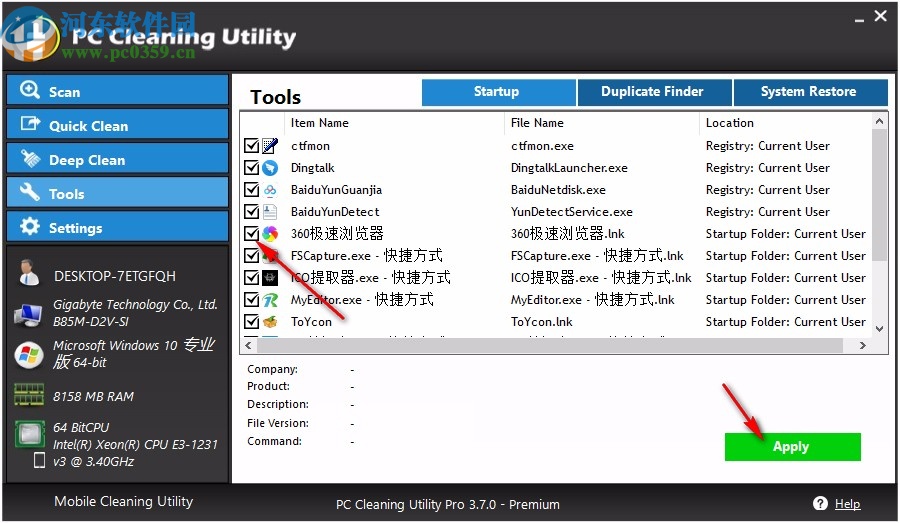Uncheck the ctfmon startup checkbox
This screenshot has width=900, height=523.
[251, 146]
